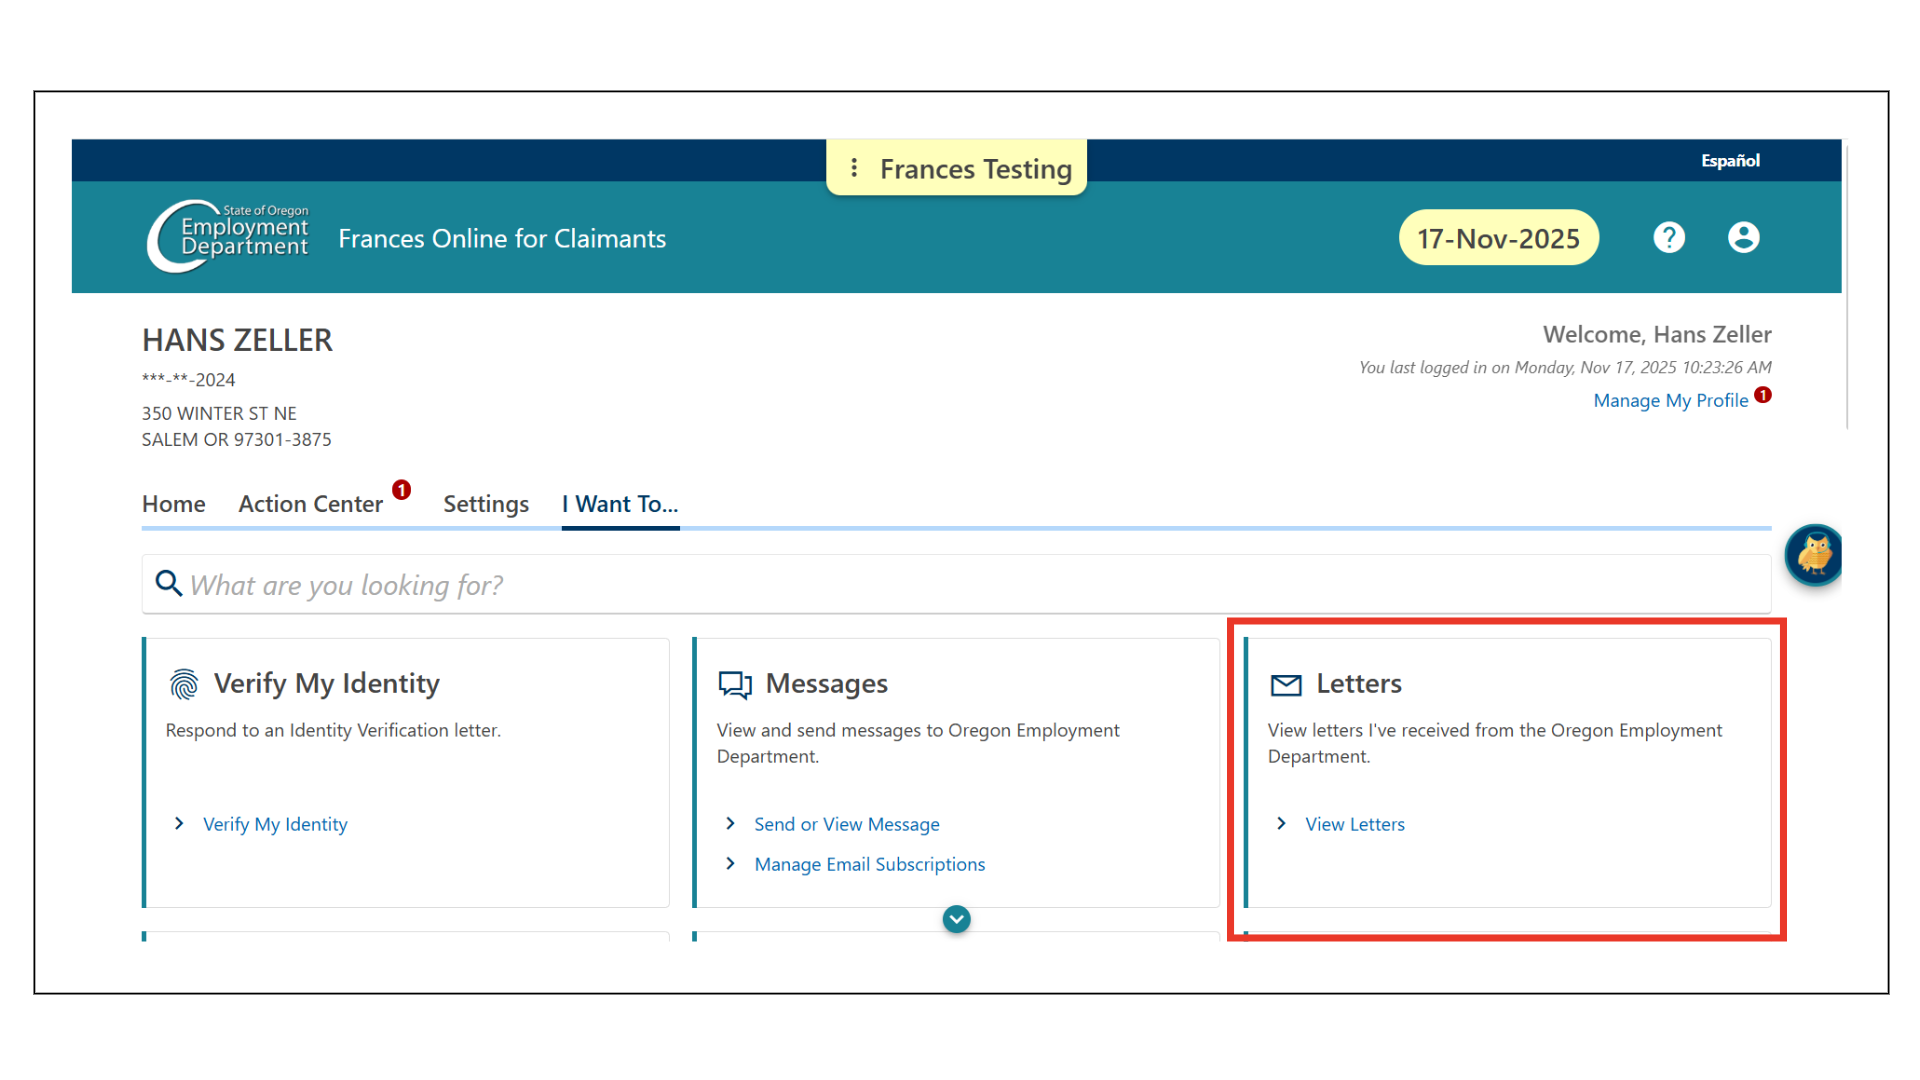Click 'Respond to an Identity Verification letter' text
Image resolution: width=1920 pixels, height=1080 pixels.
tap(333, 731)
